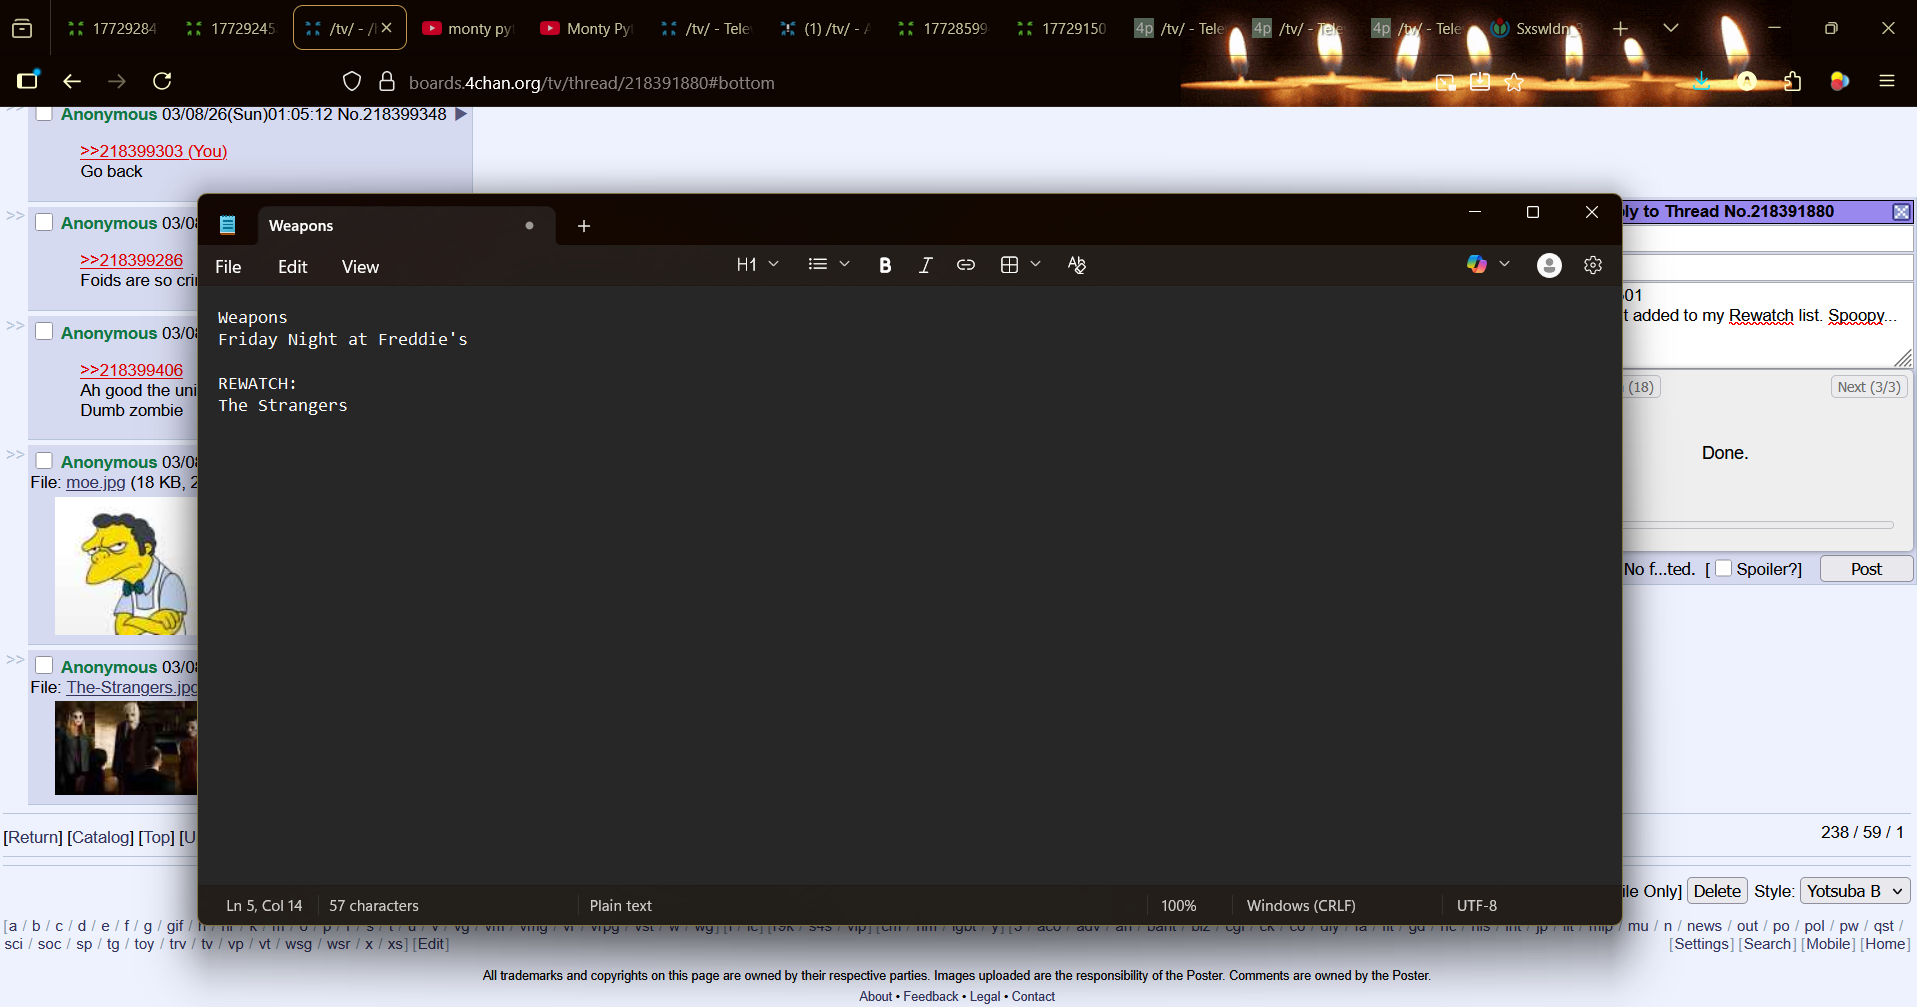Open the browser extensions panel
This screenshot has height=1007, width=1917.
(x=1793, y=81)
